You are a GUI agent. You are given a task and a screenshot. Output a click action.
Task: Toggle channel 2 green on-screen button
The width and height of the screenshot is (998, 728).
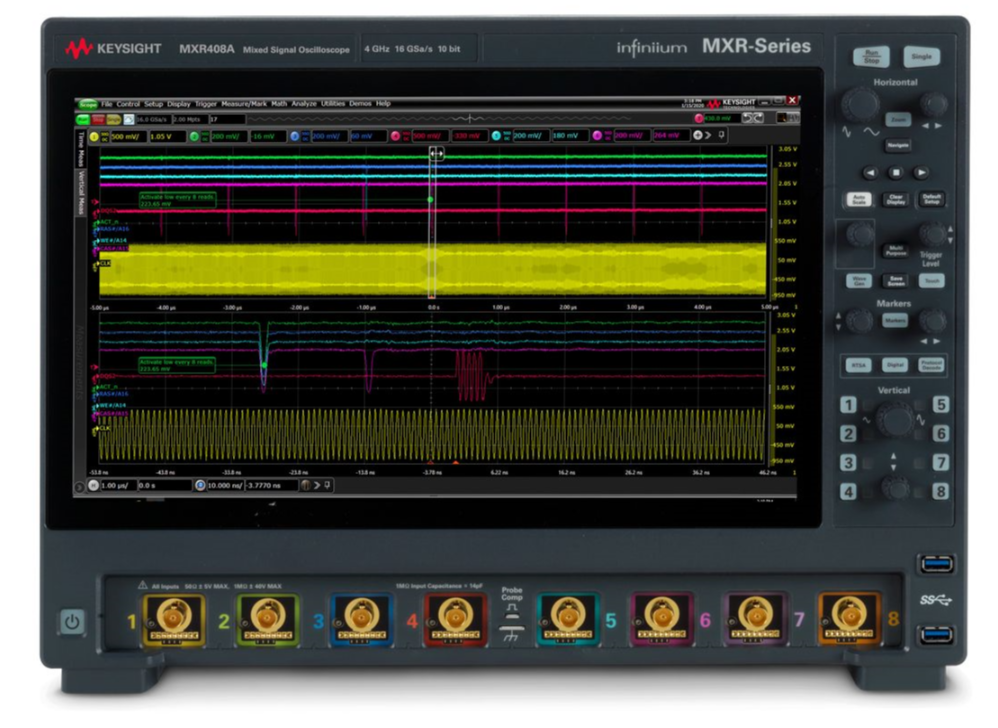195,136
